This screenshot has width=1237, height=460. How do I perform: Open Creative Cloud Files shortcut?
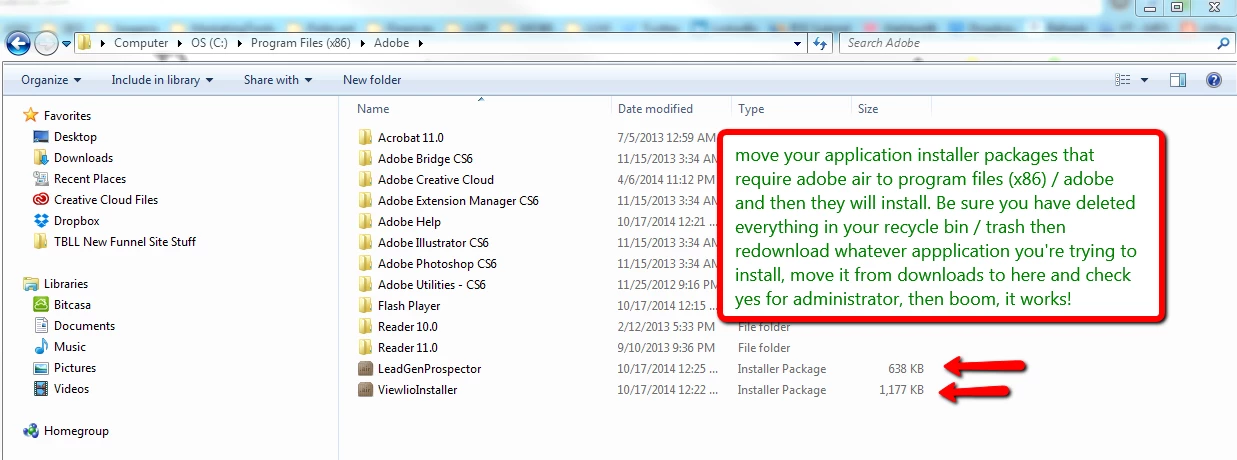pos(106,200)
